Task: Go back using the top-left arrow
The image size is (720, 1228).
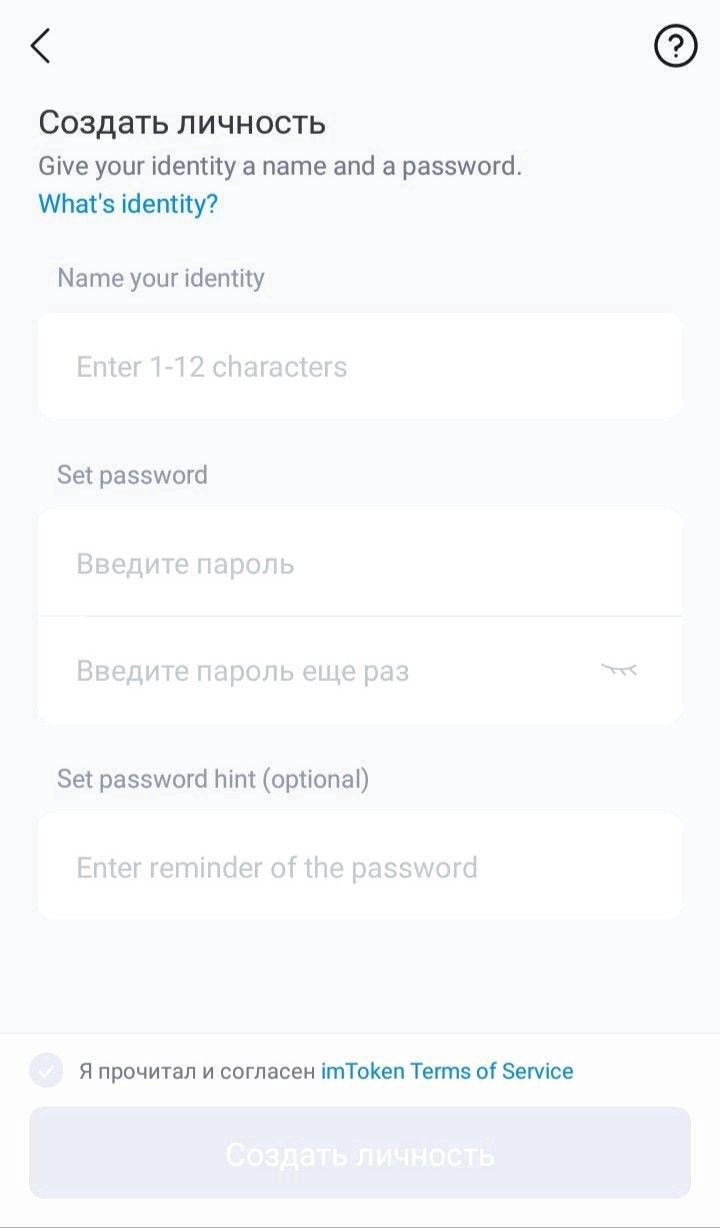Action: [x=40, y=46]
